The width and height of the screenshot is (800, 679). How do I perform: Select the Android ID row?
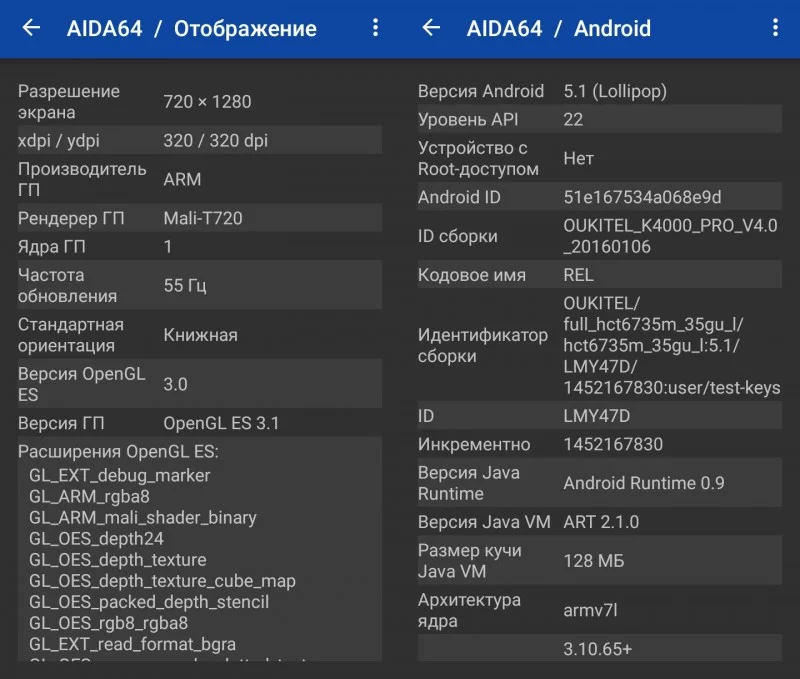[598, 197]
